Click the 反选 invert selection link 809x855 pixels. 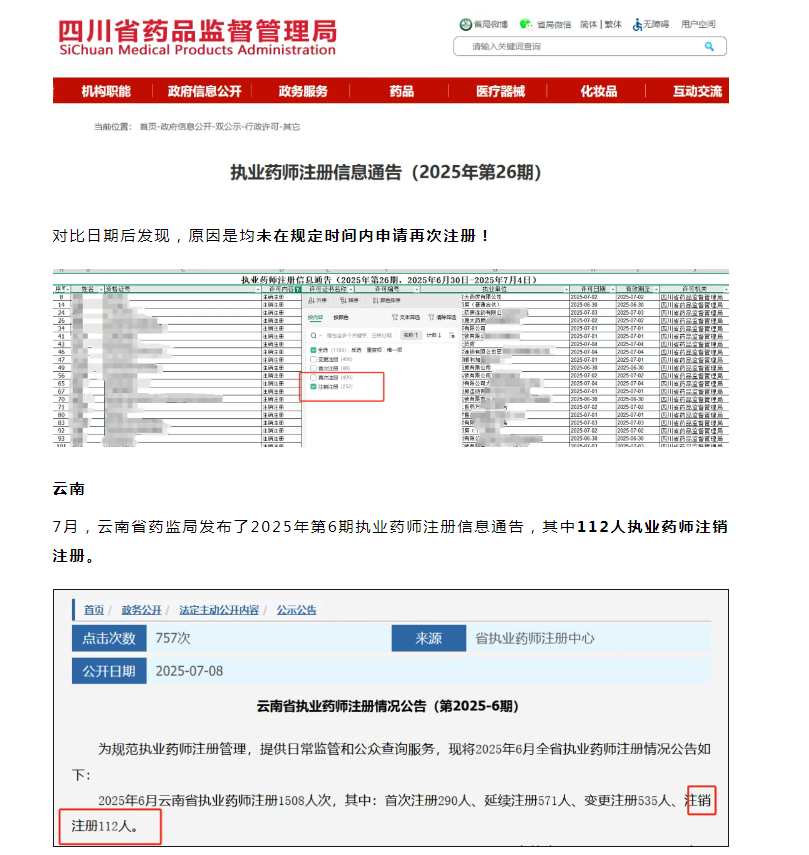click(356, 350)
